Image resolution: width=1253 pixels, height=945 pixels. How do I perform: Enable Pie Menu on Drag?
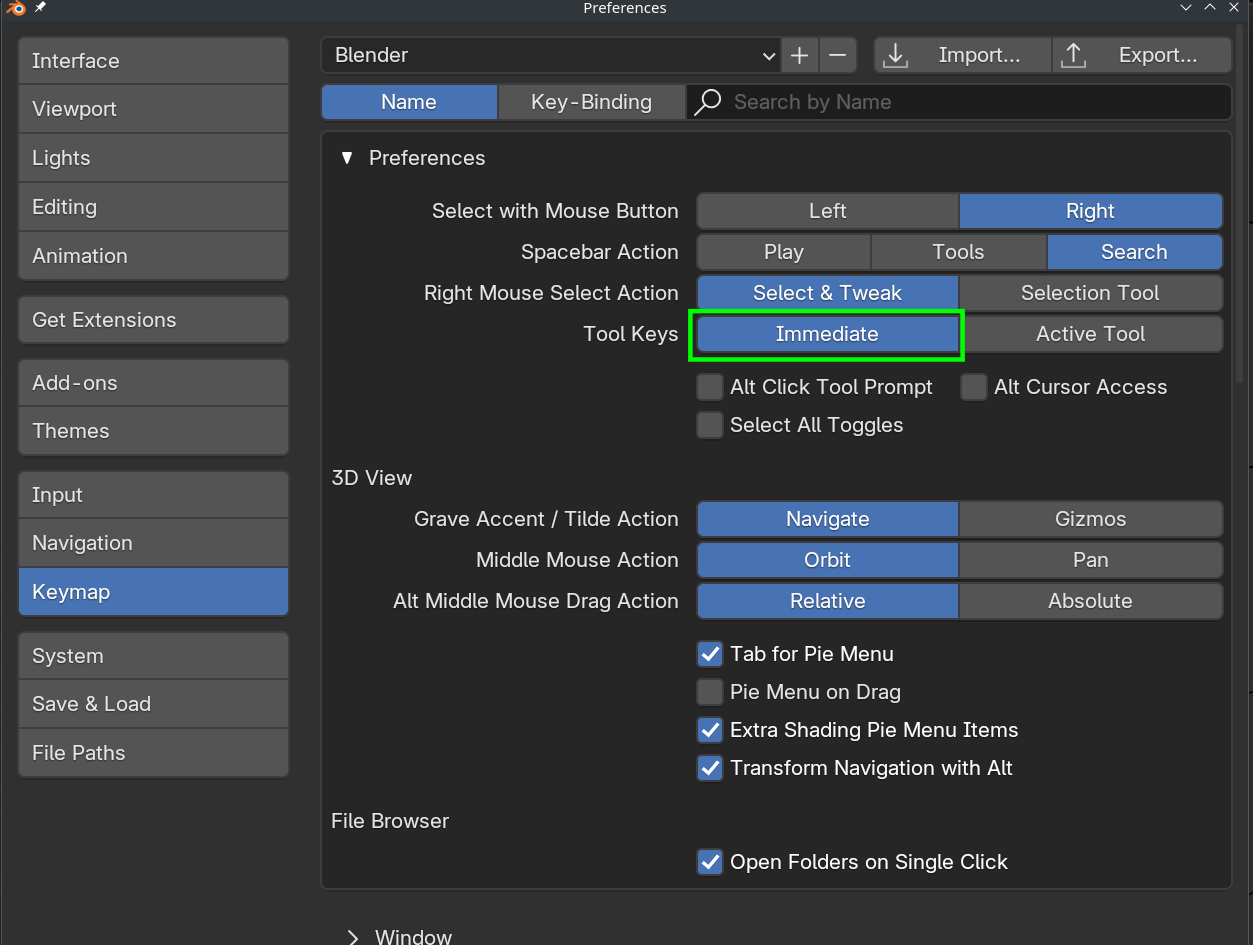[x=710, y=692]
